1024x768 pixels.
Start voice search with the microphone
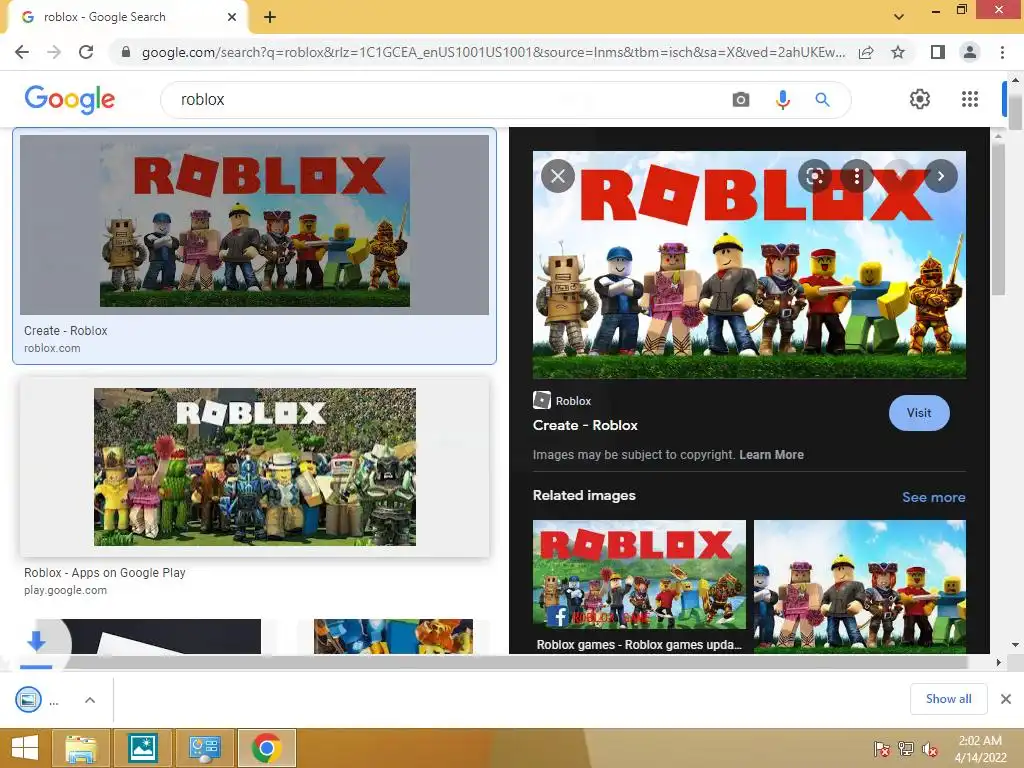782,99
